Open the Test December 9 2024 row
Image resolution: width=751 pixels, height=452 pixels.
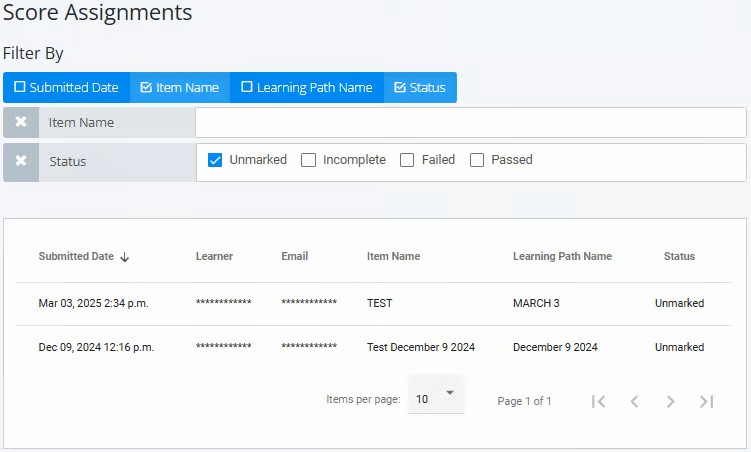pos(420,348)
